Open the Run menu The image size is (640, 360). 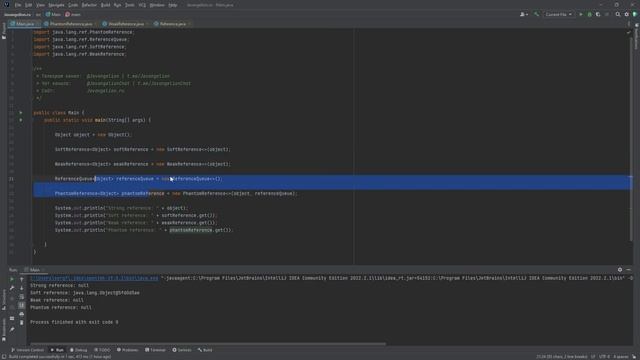pyautogui.click(x=118, y=5)
